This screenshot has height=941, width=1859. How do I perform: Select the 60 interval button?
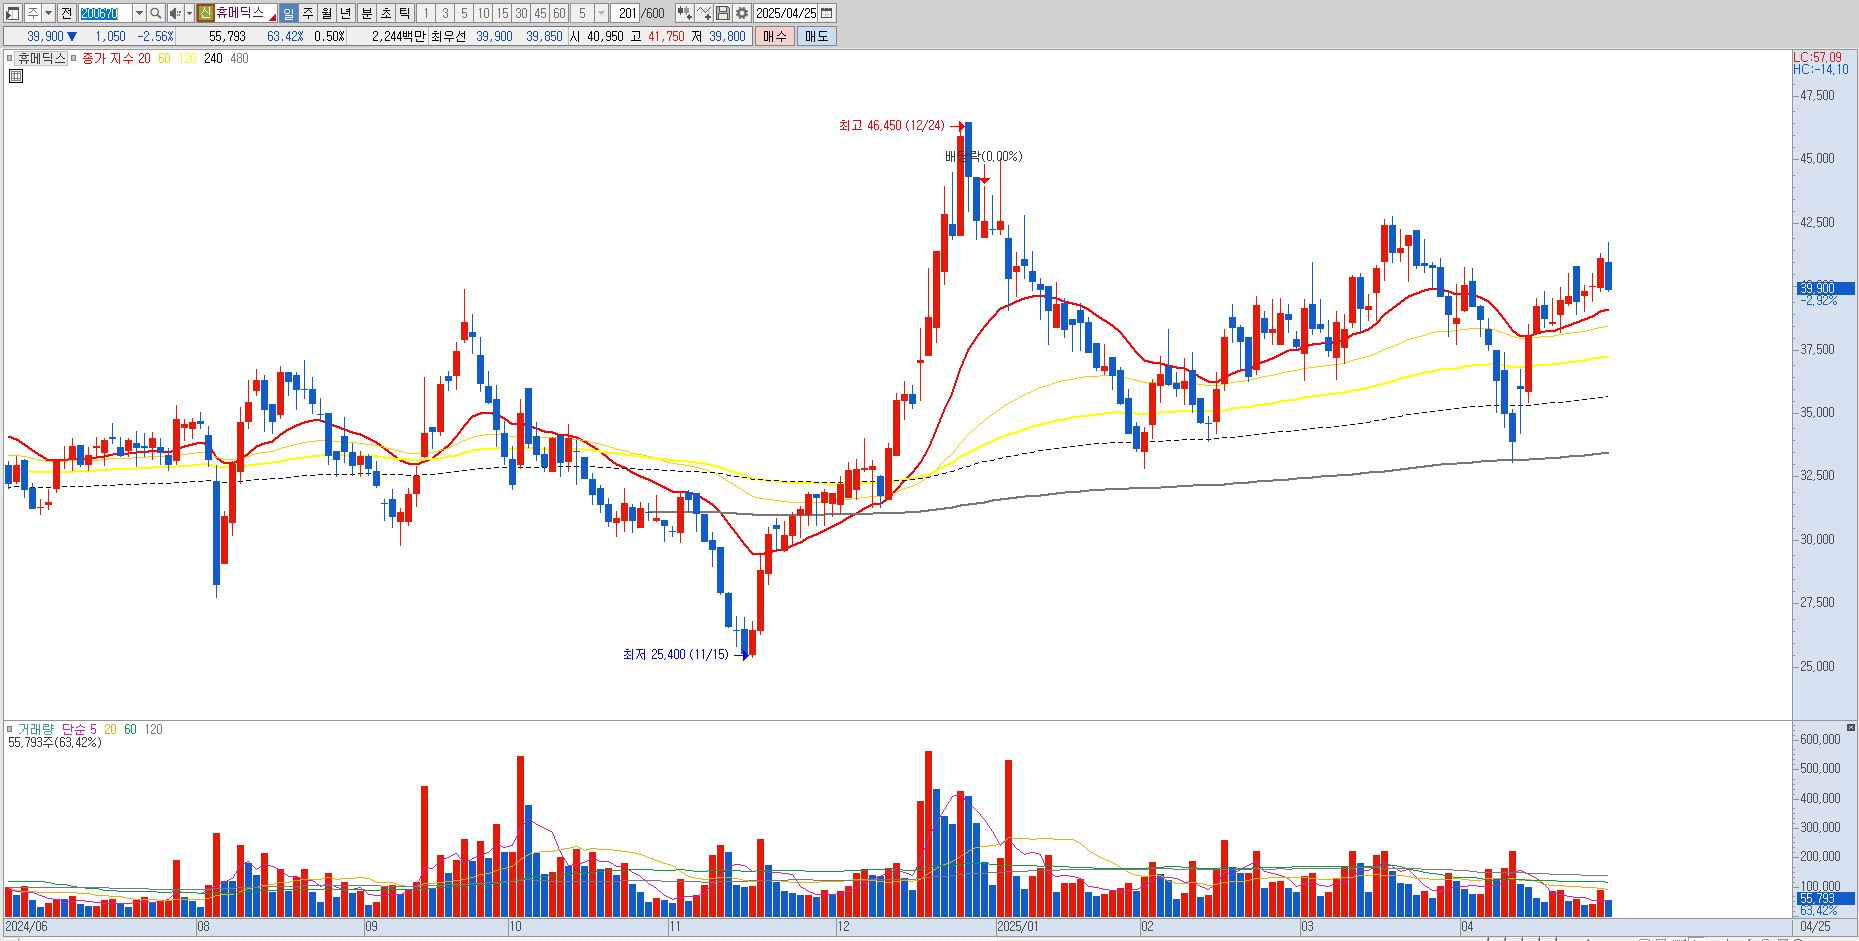point(559,13)
